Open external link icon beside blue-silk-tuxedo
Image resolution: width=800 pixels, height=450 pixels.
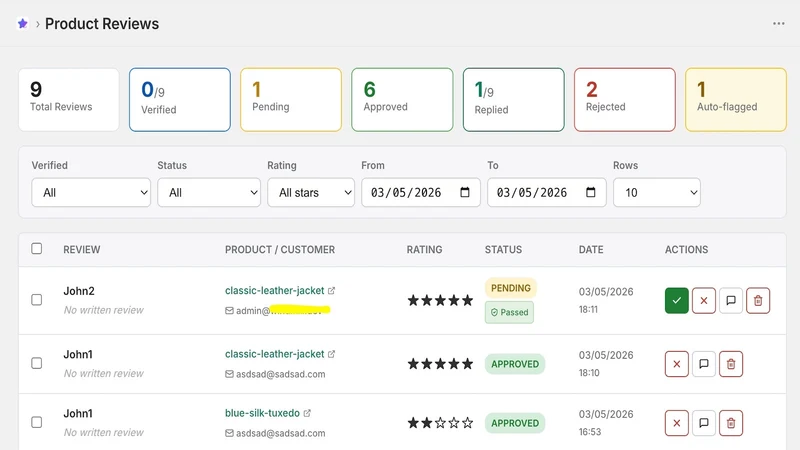(307, 413)
